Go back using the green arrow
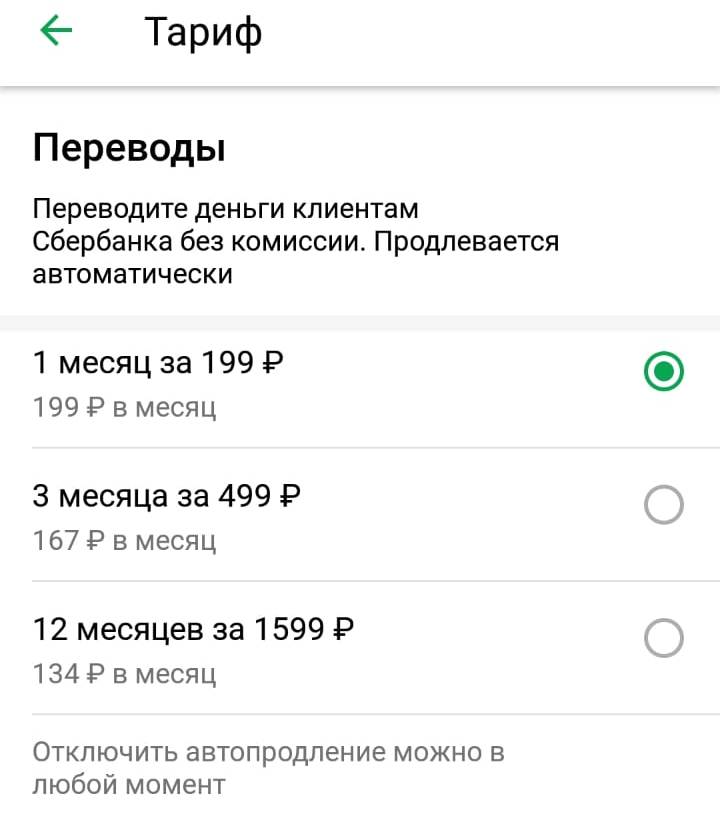Image resolution: width=720 pixels, height=822 pixels. pyautogui.click(x=56, y=30)
